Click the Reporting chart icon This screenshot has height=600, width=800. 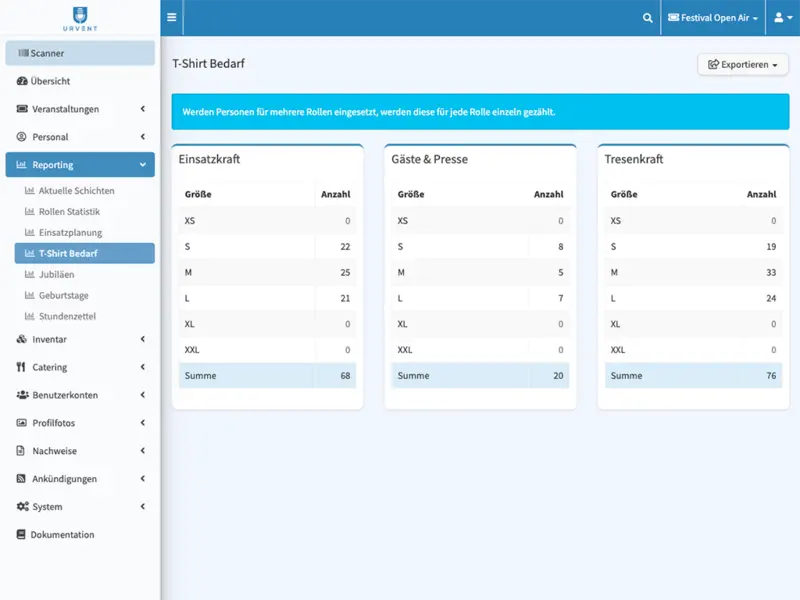pos(21,165)
